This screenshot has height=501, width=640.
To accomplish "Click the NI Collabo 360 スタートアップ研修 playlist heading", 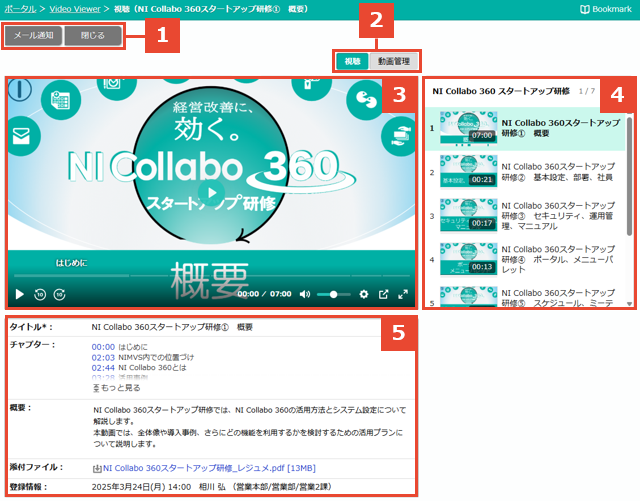I will (500, 91).
